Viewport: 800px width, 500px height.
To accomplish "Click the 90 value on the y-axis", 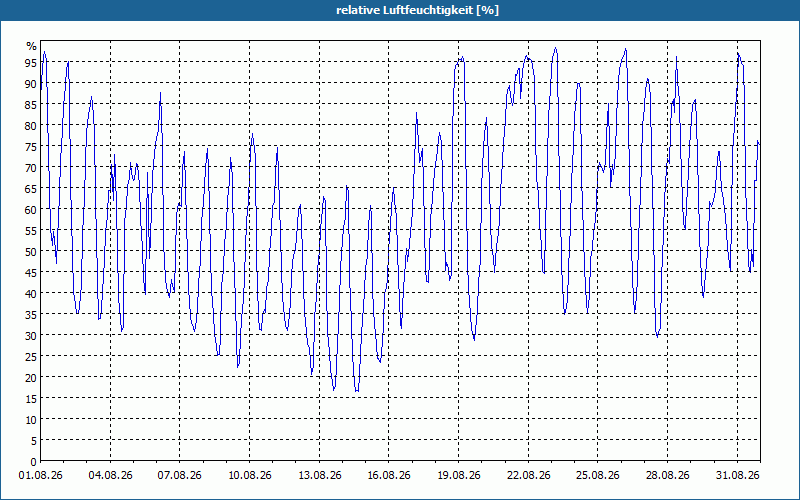I will pos(31,84).
